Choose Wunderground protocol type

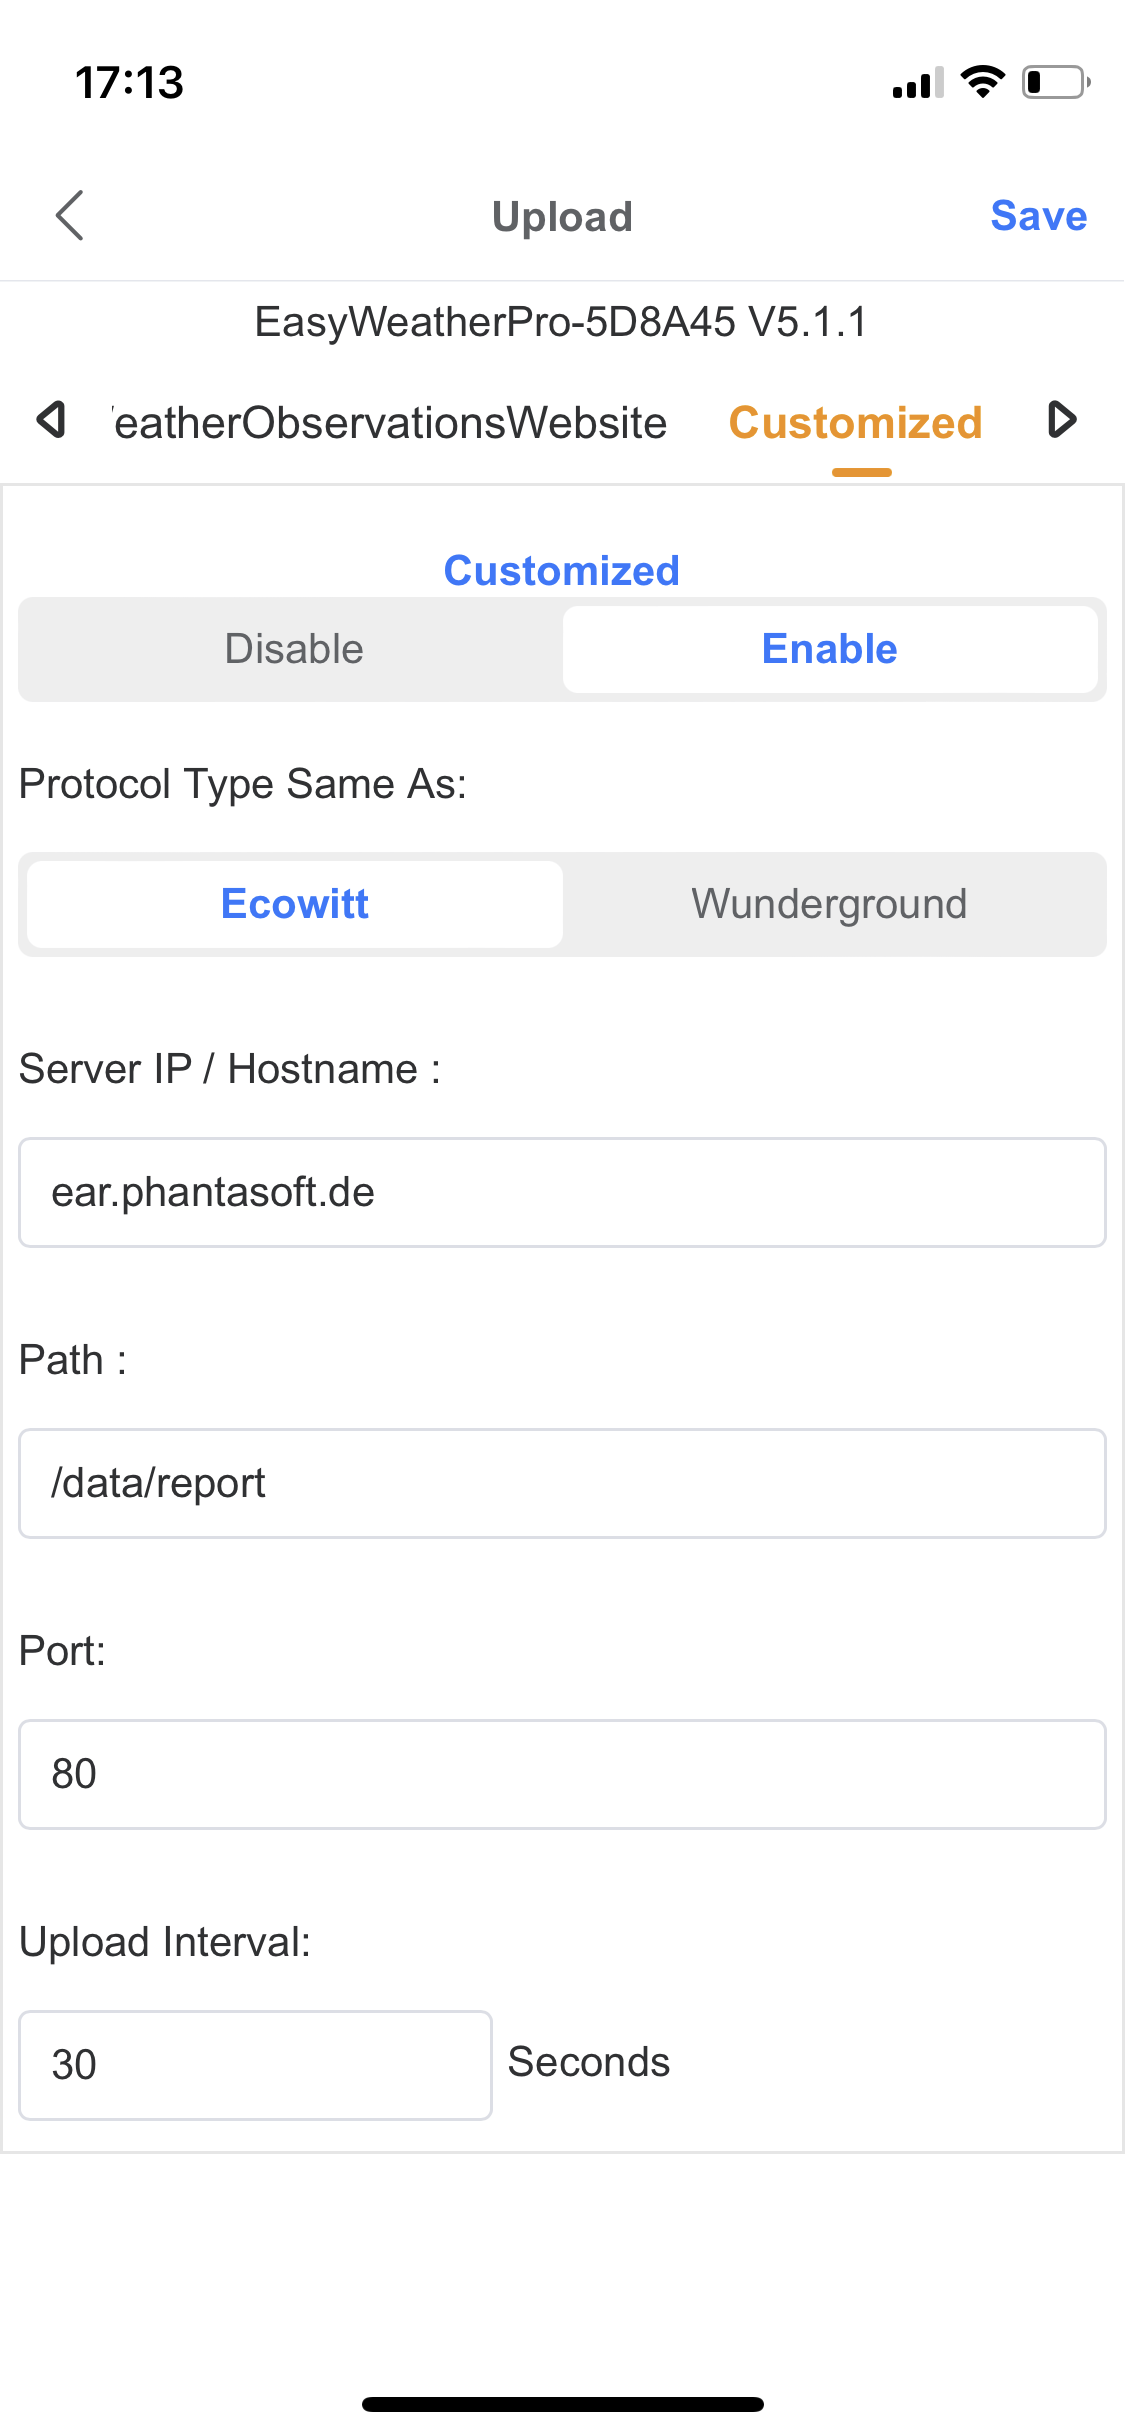(x=830, y=904)
